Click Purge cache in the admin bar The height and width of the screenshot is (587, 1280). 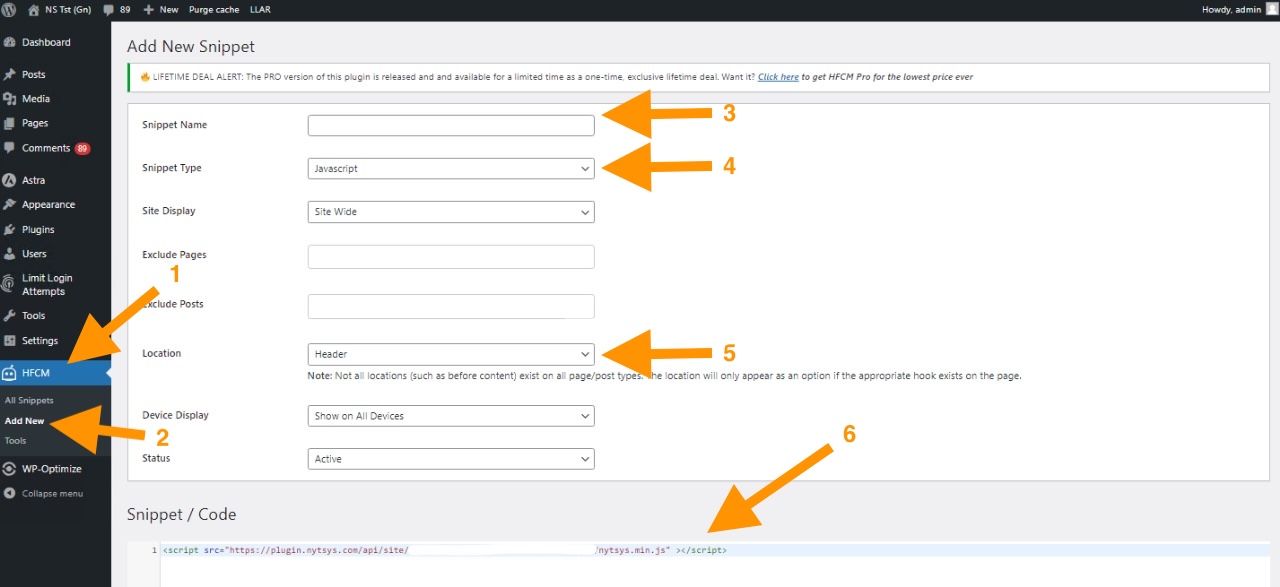pyautogui.click(x=211, y=9)
